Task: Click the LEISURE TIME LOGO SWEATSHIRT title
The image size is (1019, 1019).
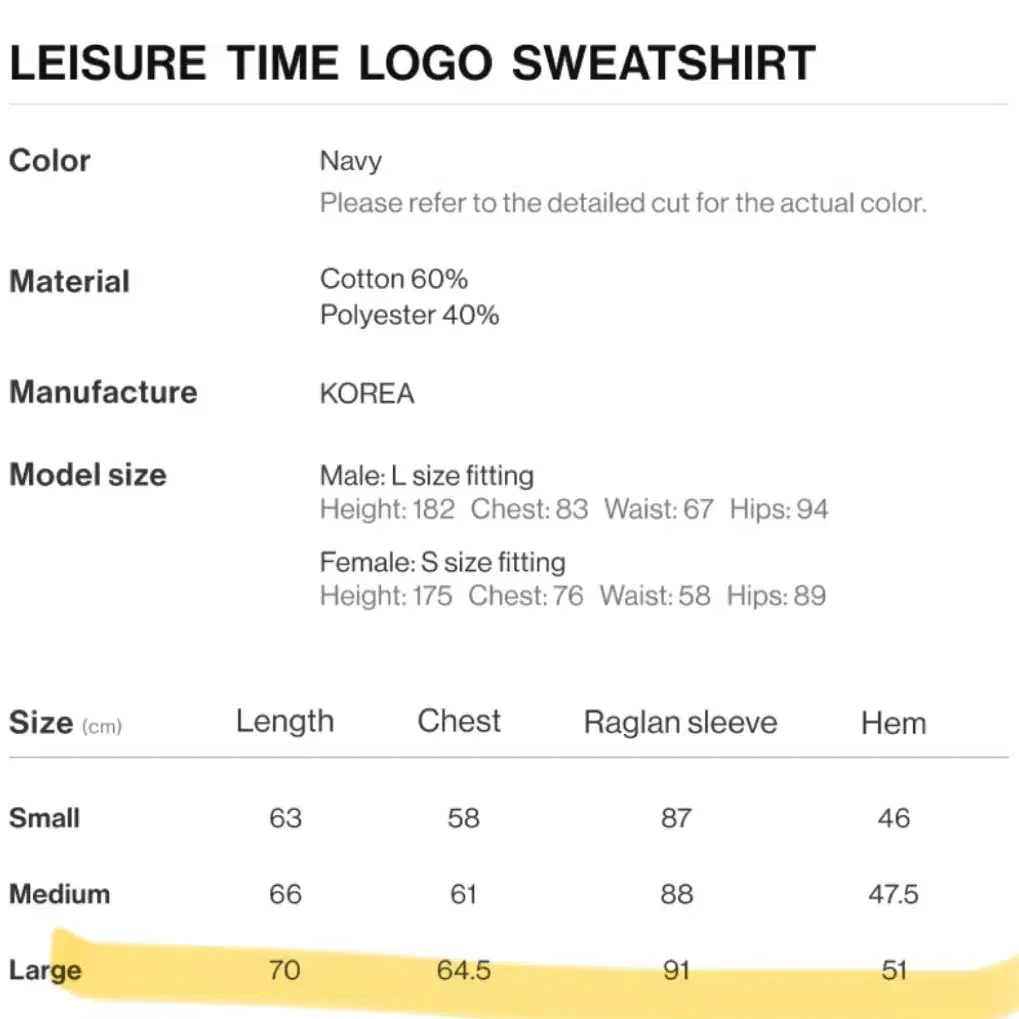Action: click(x=412, y=63)
